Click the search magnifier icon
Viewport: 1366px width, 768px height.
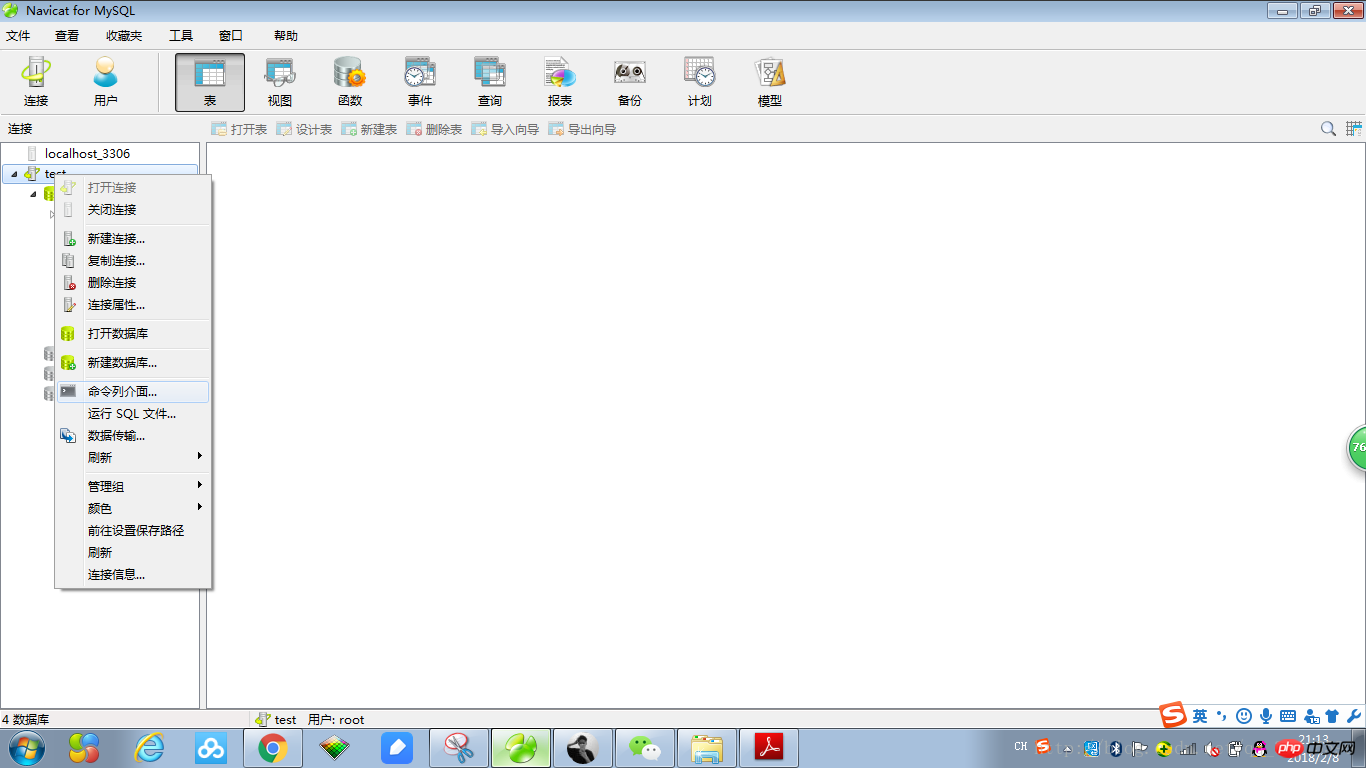(x=1328, y=128)
